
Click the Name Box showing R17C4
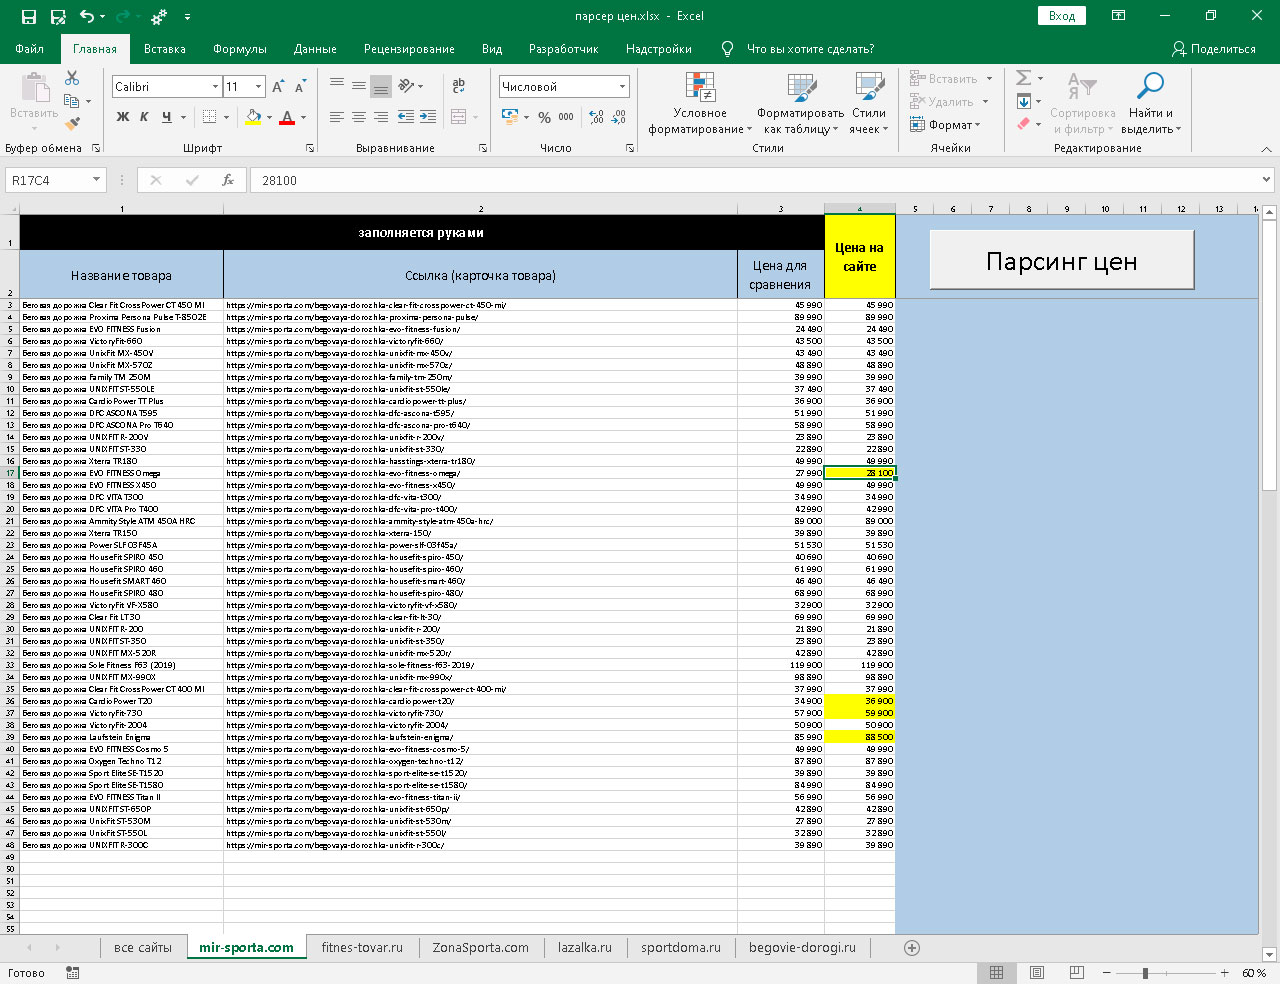click(x=48, y=180)
